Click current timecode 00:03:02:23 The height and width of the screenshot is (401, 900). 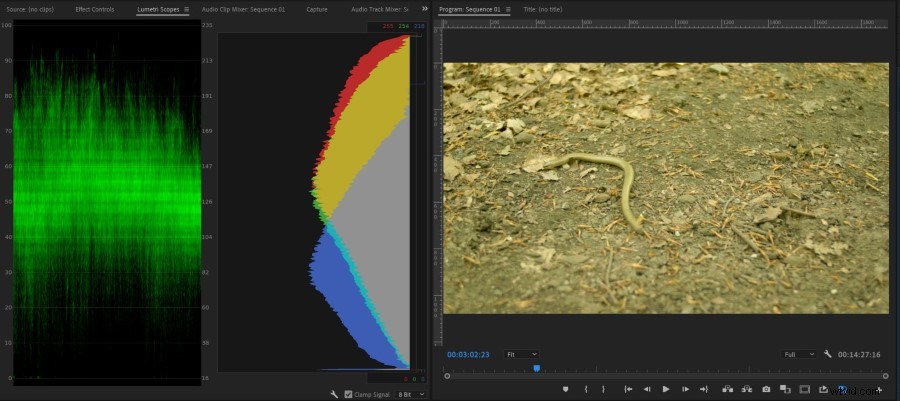[468, 355]
